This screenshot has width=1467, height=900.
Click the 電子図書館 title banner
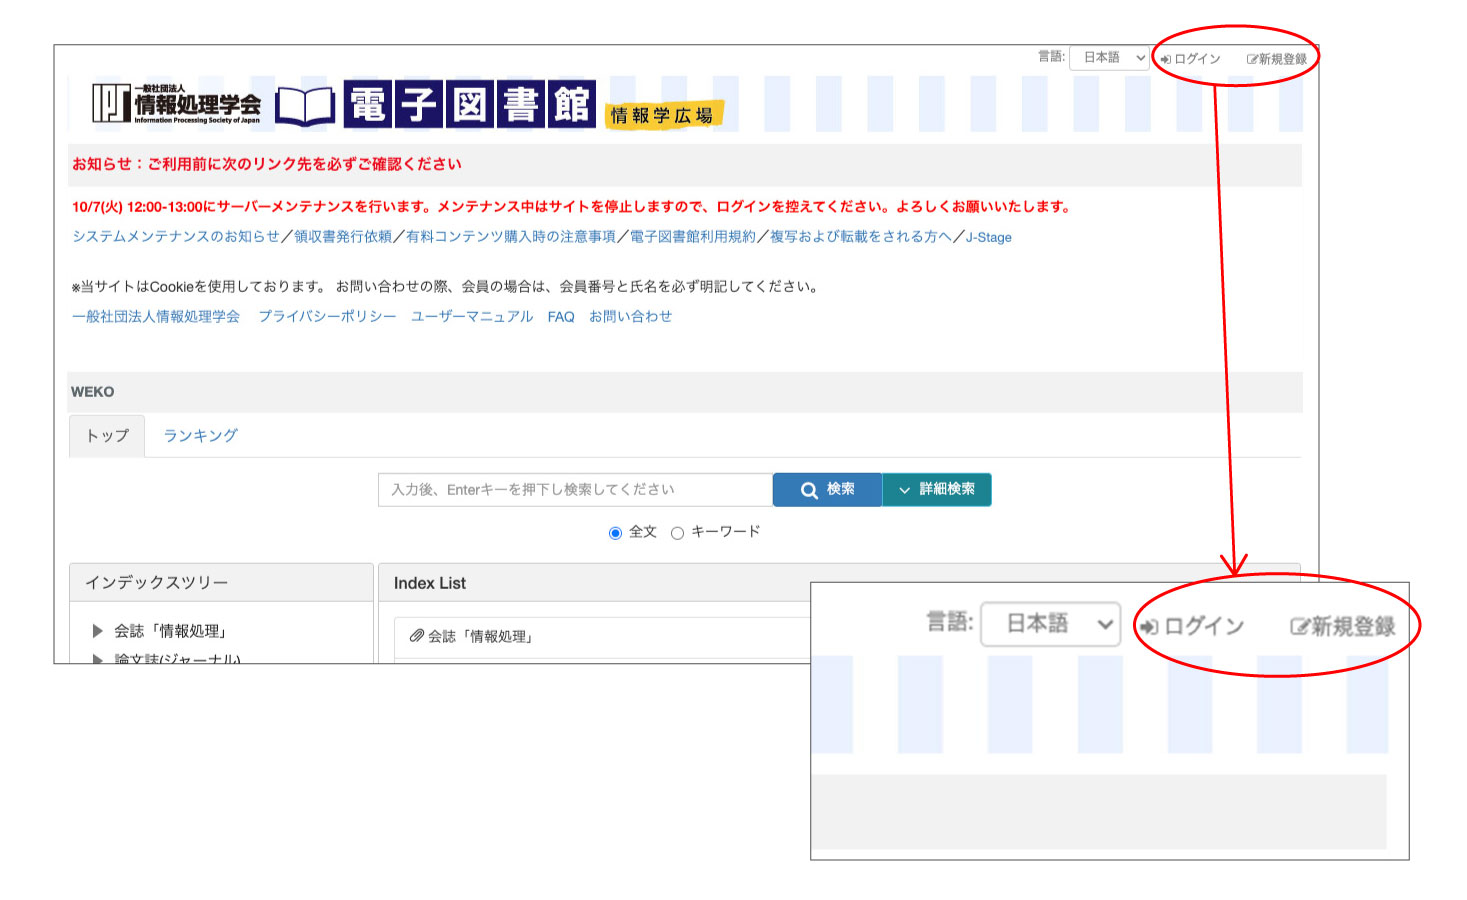pyautogui.click(x=469, y=104)
